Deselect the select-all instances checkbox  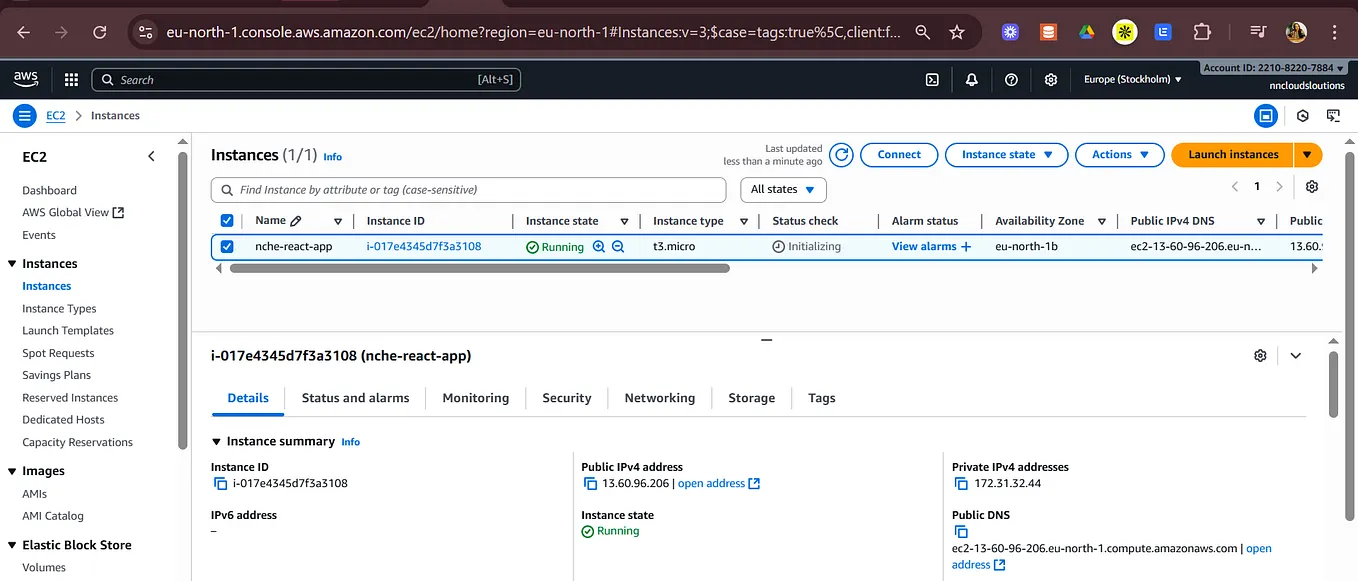(227, 220)
